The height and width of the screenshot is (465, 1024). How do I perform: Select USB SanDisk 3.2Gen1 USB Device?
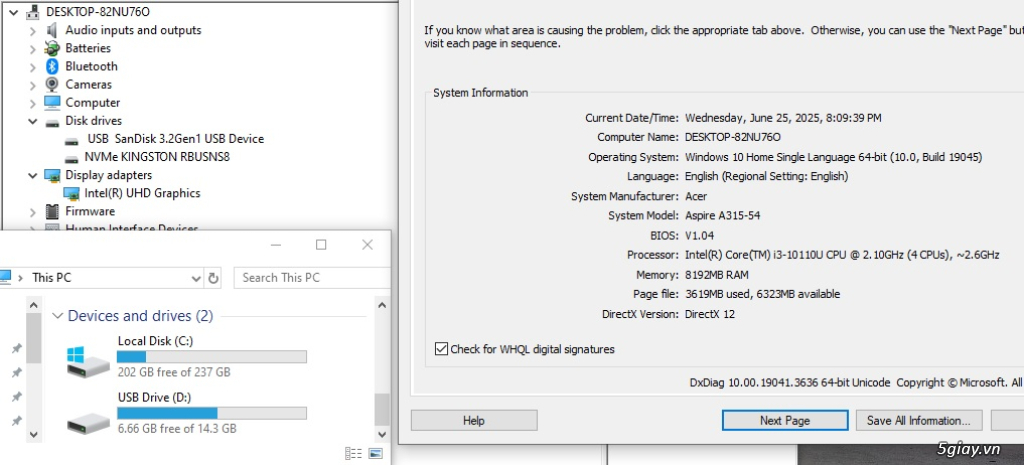click(x=175, y=139)
